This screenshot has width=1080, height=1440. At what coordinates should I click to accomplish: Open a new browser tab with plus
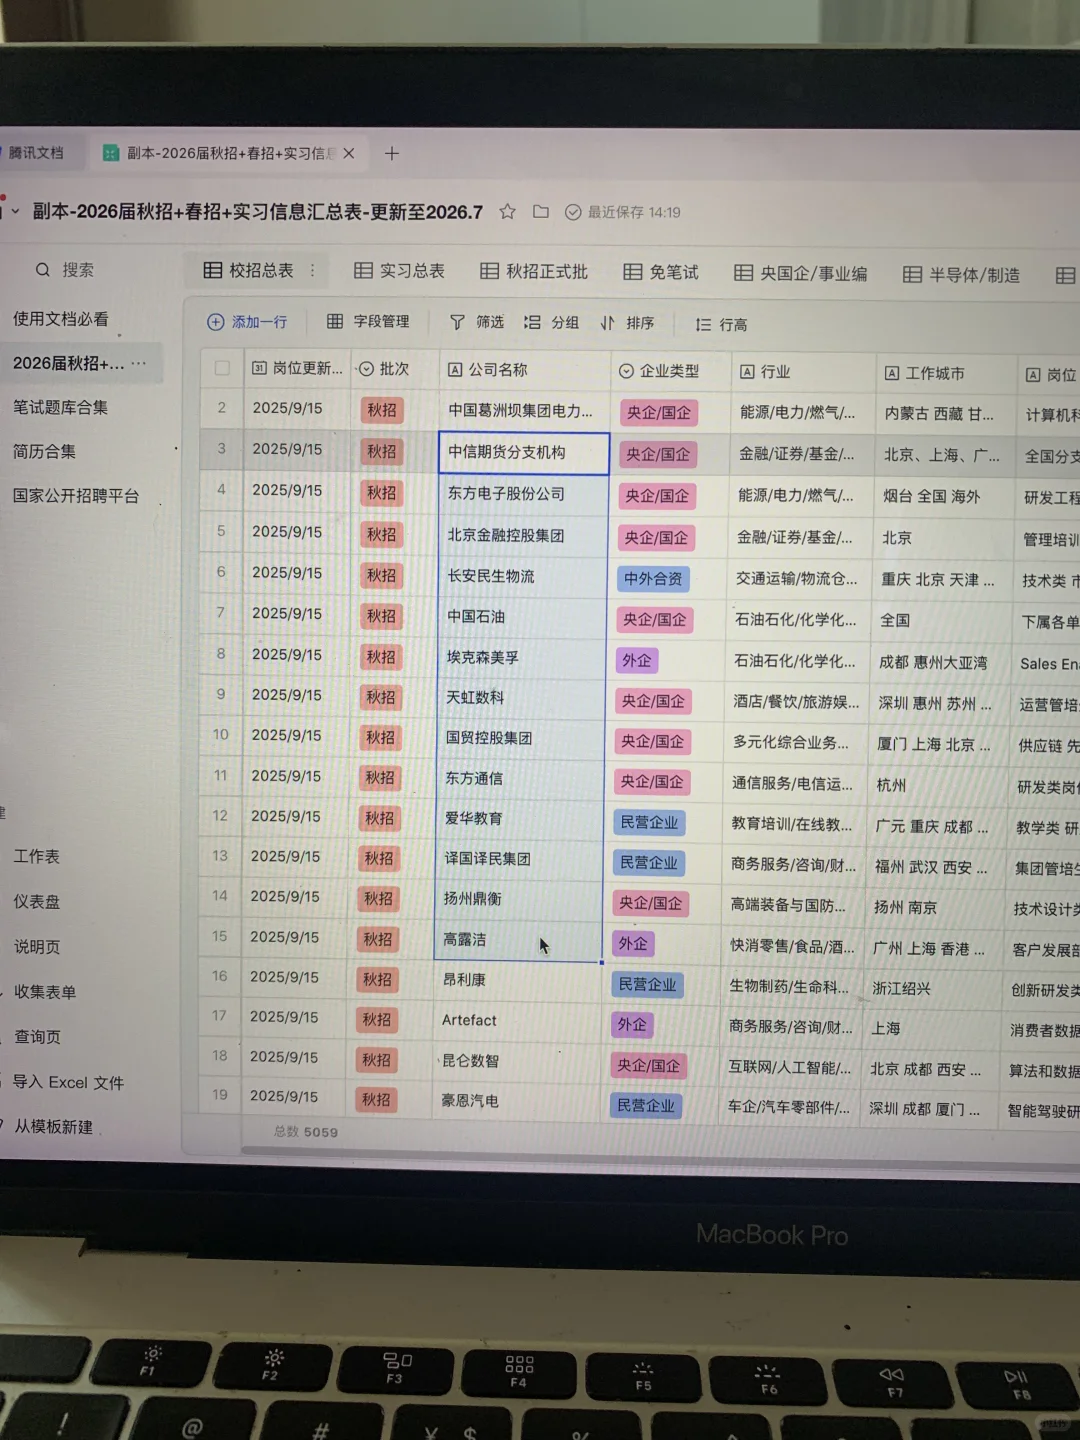pos(392,153)
